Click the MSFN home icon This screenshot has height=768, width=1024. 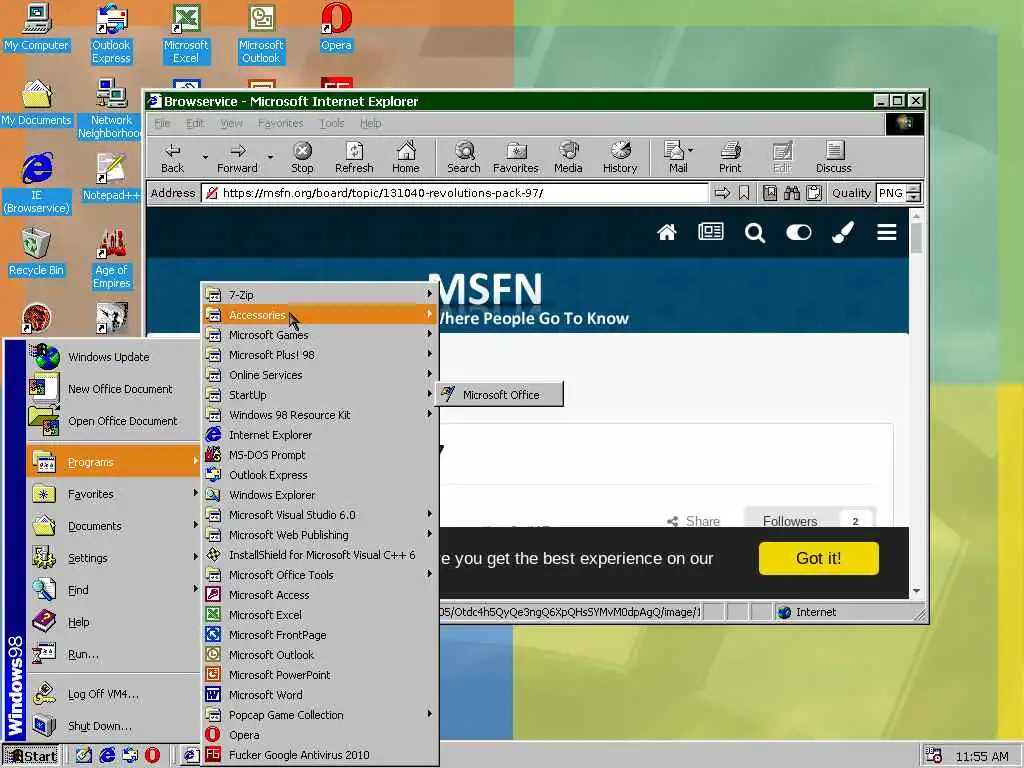tap(667, 232)
